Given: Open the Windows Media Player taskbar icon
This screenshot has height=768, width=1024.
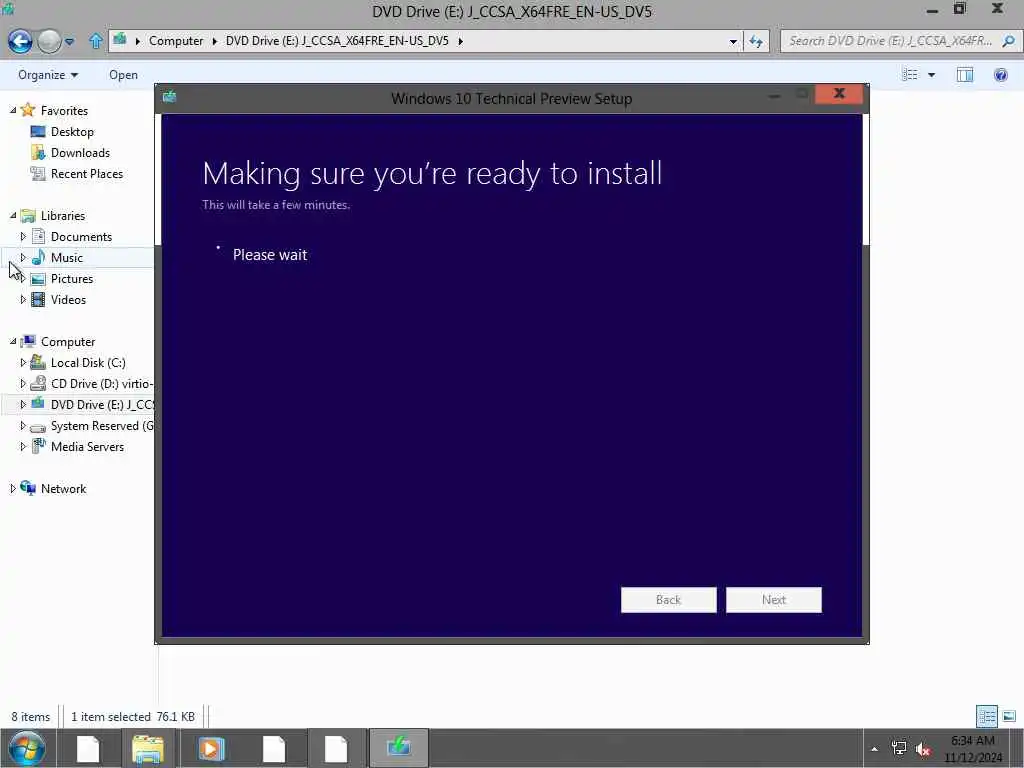Looking at the screenshot, I should tap(211, 748).
